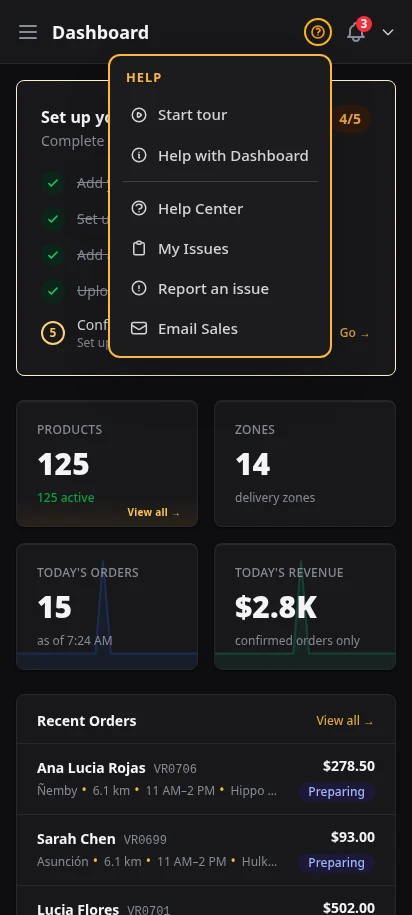
Task: Click the step 5 circle badge
Action: click(53, 333)
